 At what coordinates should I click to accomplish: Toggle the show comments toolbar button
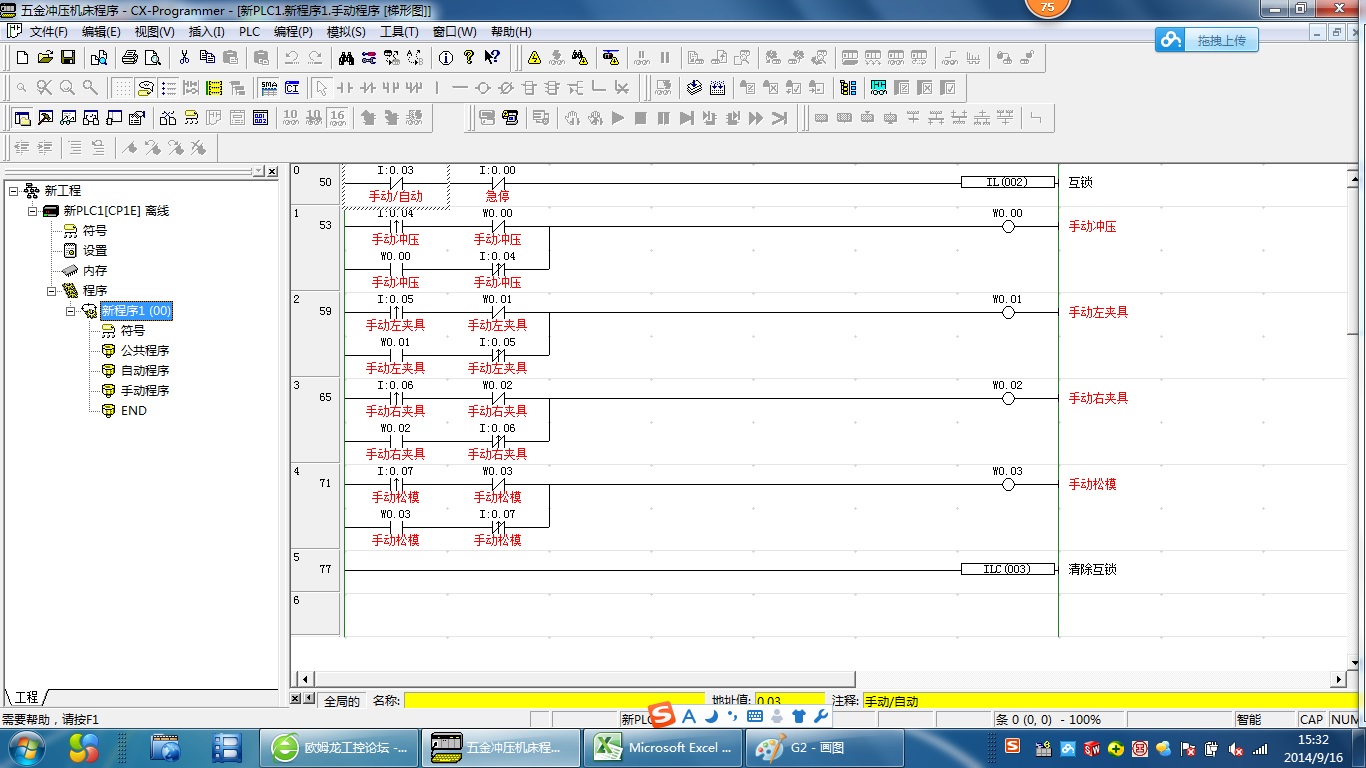tap(146, 88)
